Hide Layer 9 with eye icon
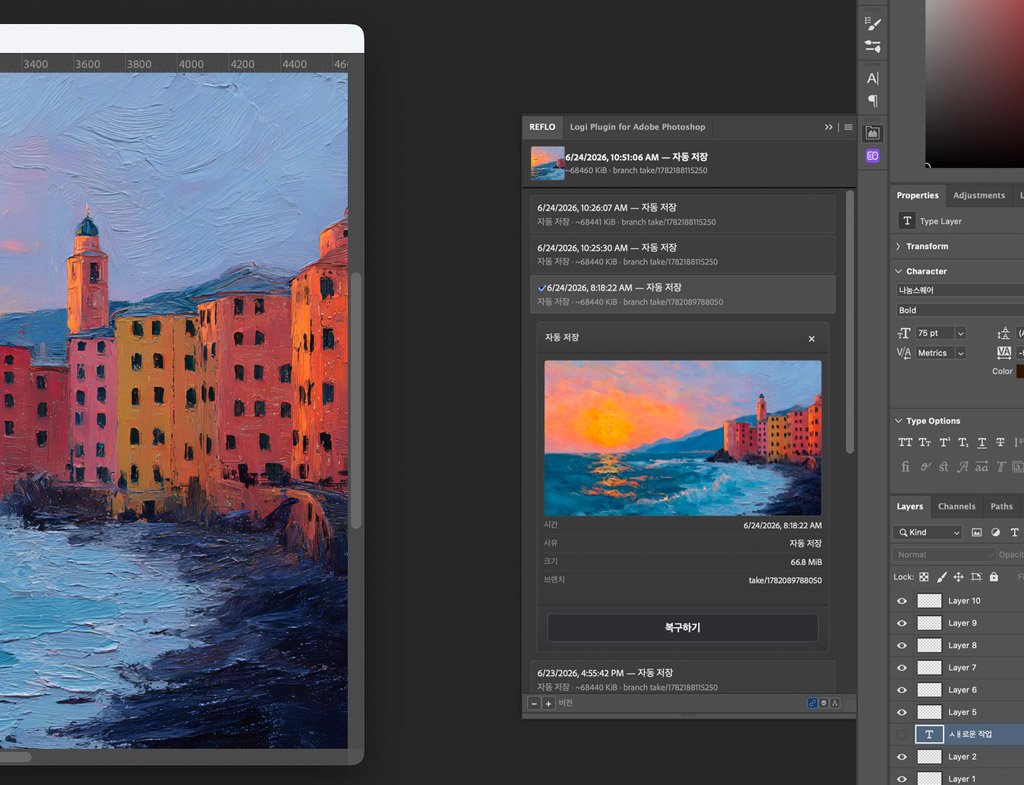Image resolution: width=1024 pixels, height=785 pixels. coord(902,623)
